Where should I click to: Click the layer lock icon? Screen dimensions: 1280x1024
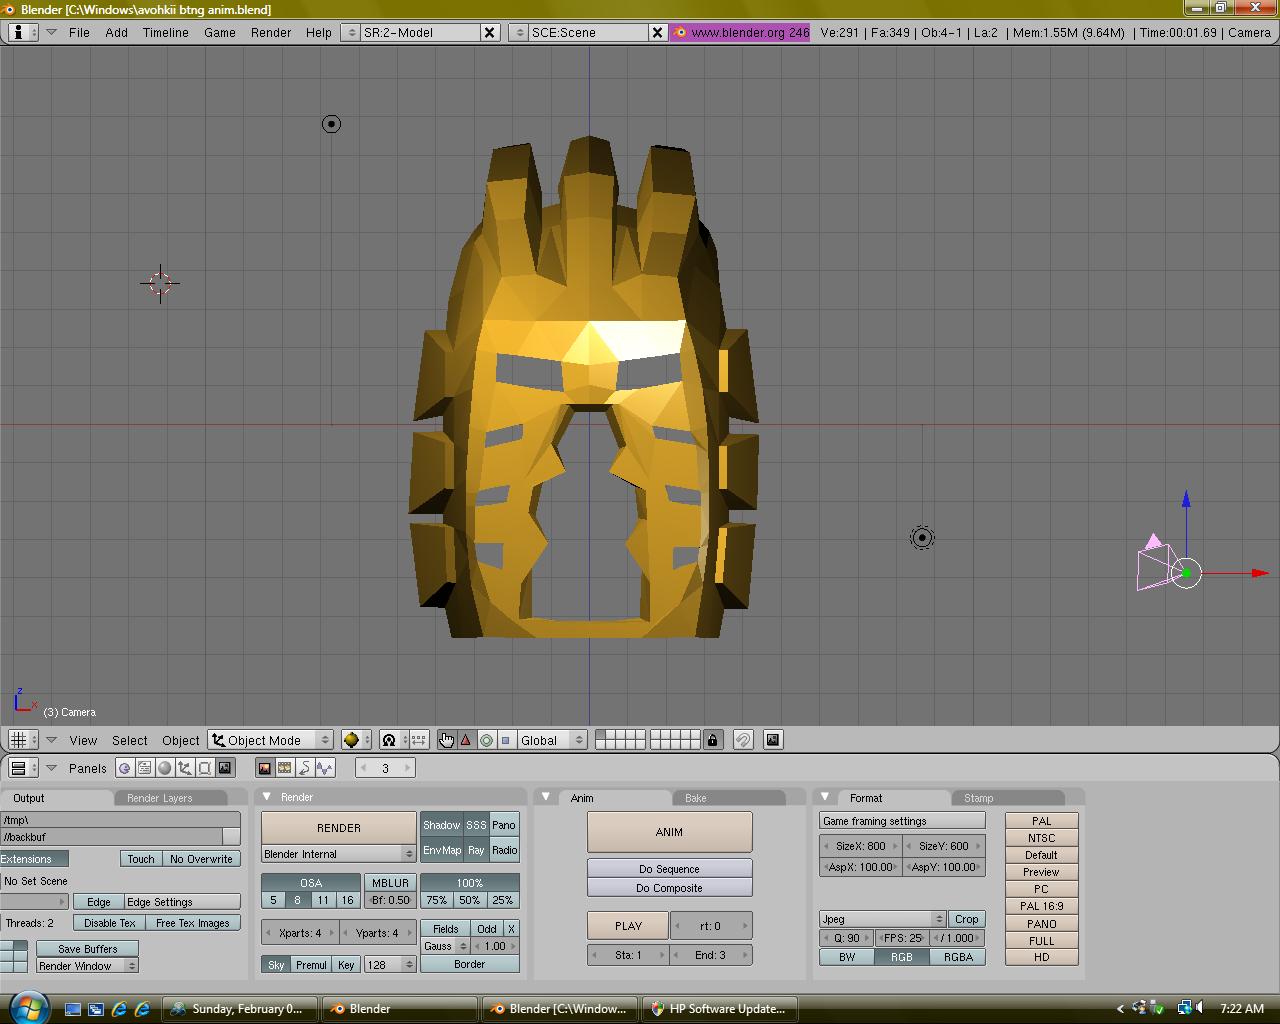tap(712, 740)
